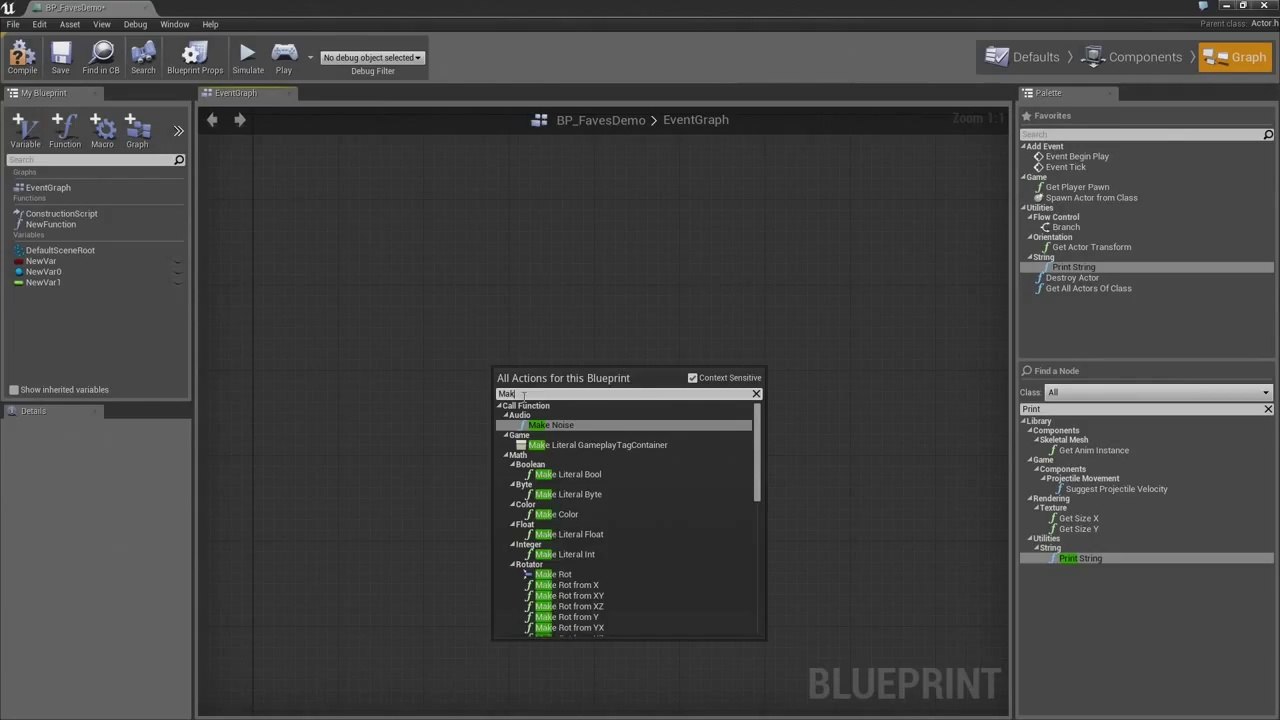Switch to Components mode

point(1133,57)
